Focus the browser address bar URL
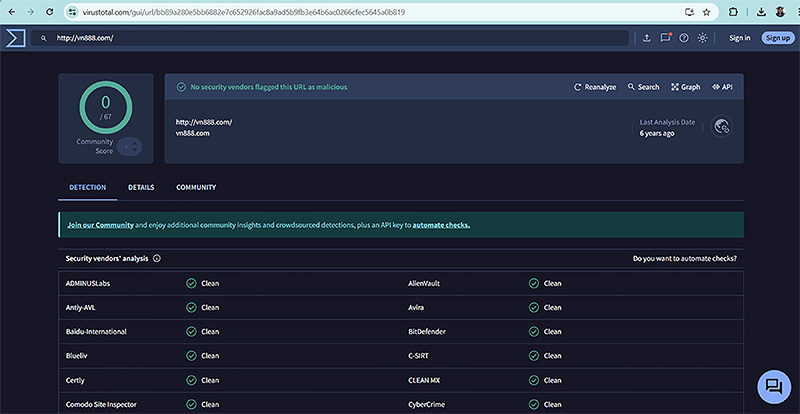The width and height of the screenshot is (800, 414). (242, 12)
